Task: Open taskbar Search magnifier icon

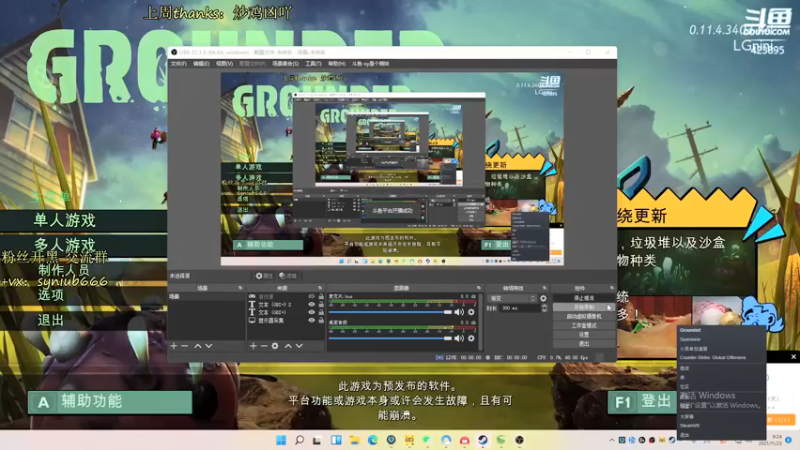Action: pyautogui.click(x=299, y=440)
